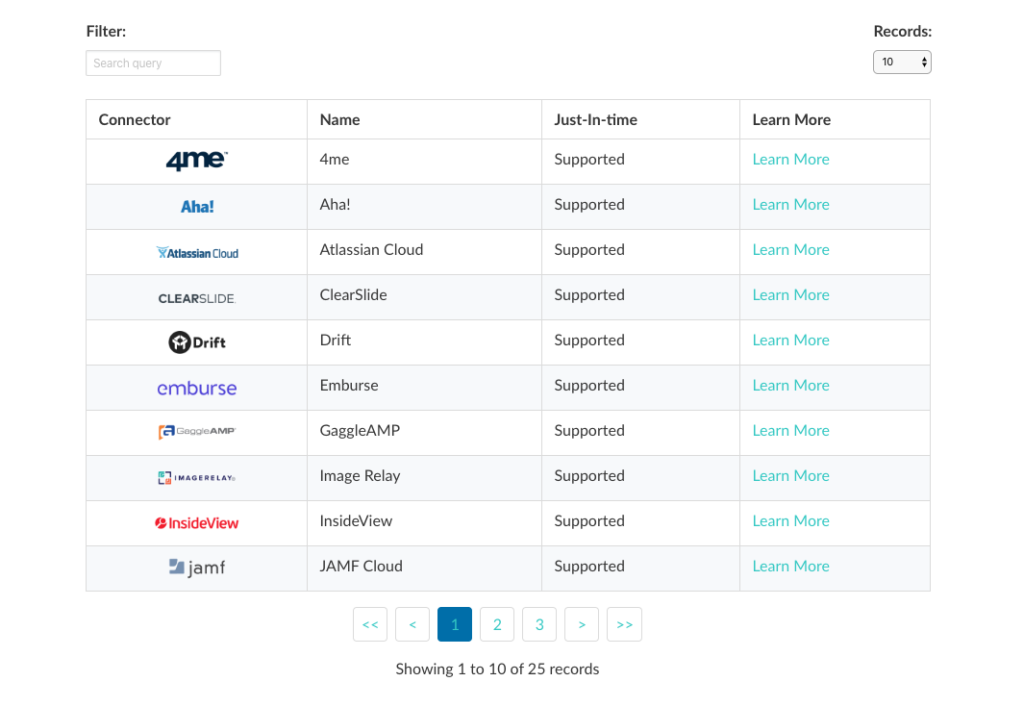Click the Drift connector logo
This screenshot has width=1024, height=707.
197,342
